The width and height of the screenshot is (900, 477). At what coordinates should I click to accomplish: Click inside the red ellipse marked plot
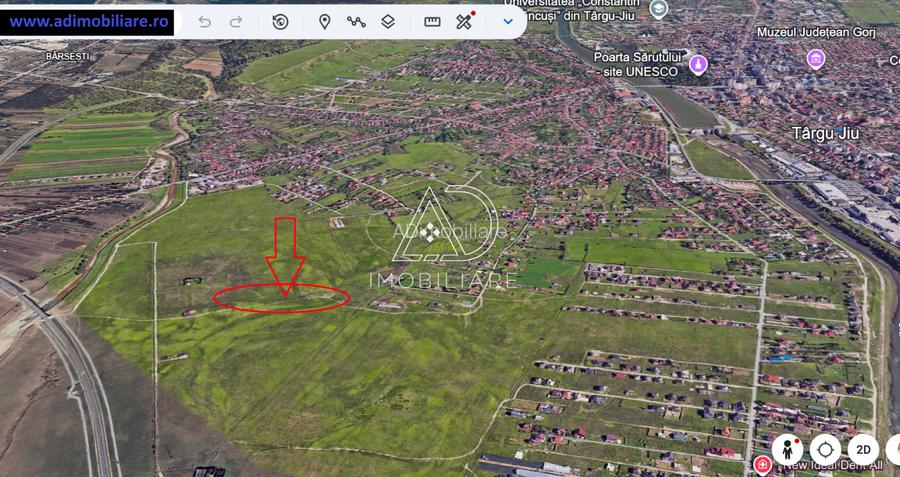[281, 298]
